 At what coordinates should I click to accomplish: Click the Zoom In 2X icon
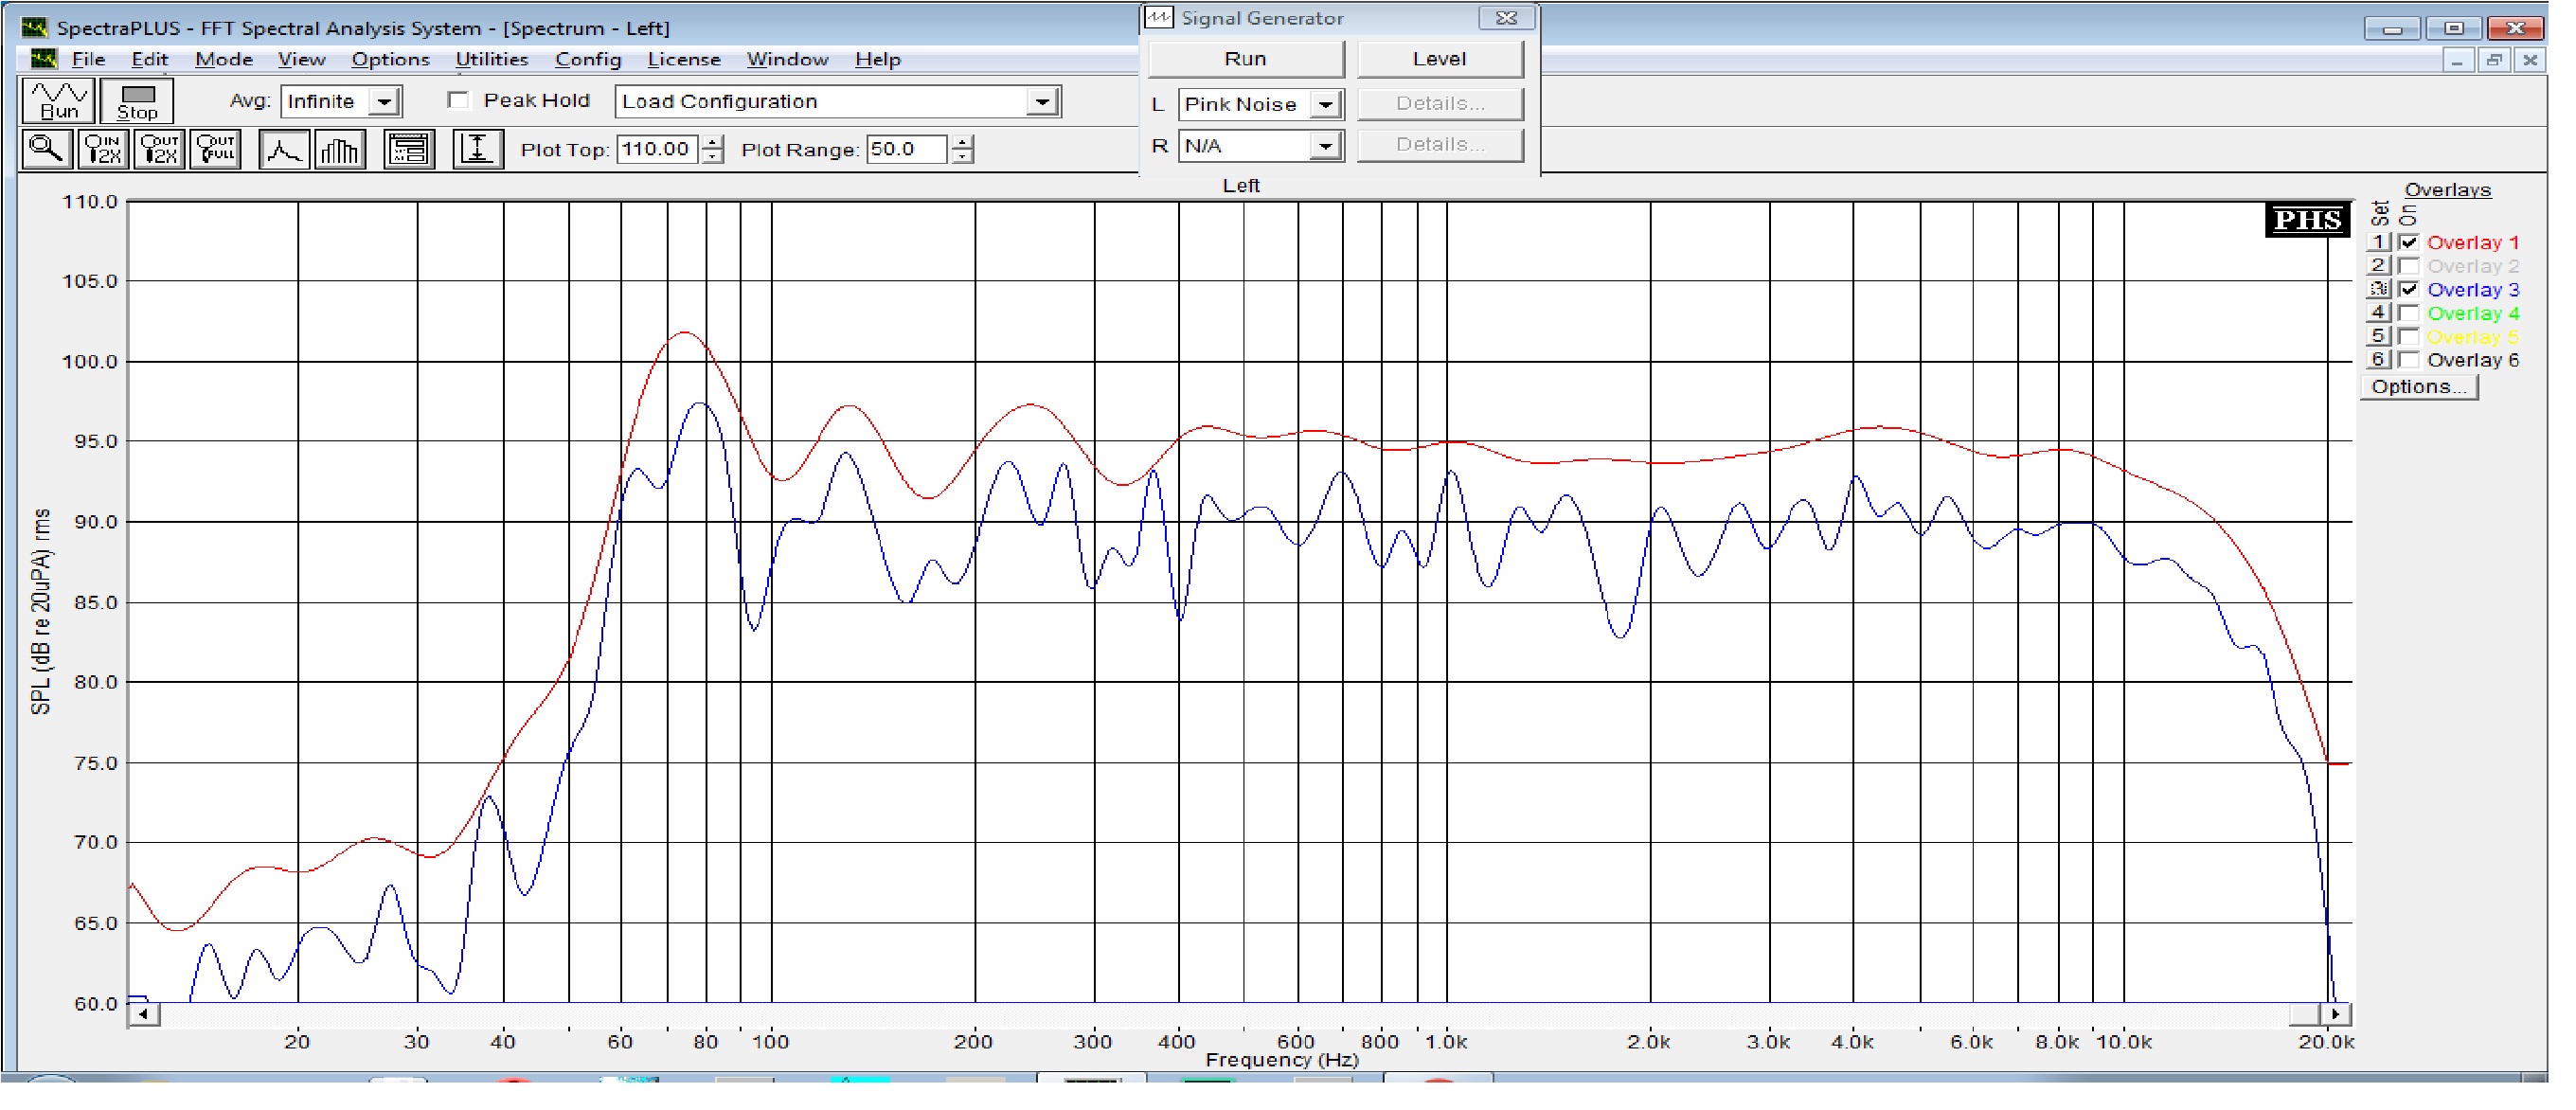[x=103, y=150]
